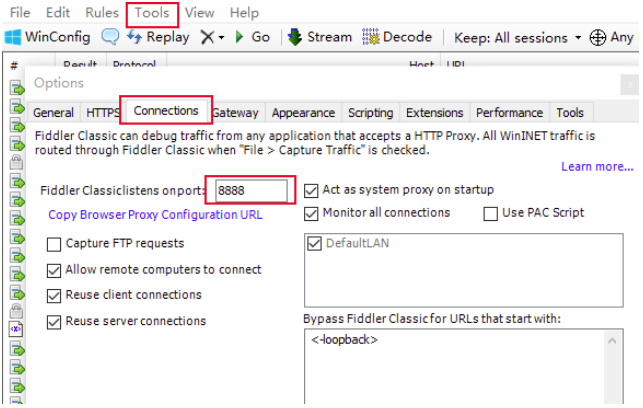Viewport: 643px width, 408px height.
Task: Switch to the Extensions tab
Action: pos(434,112)
